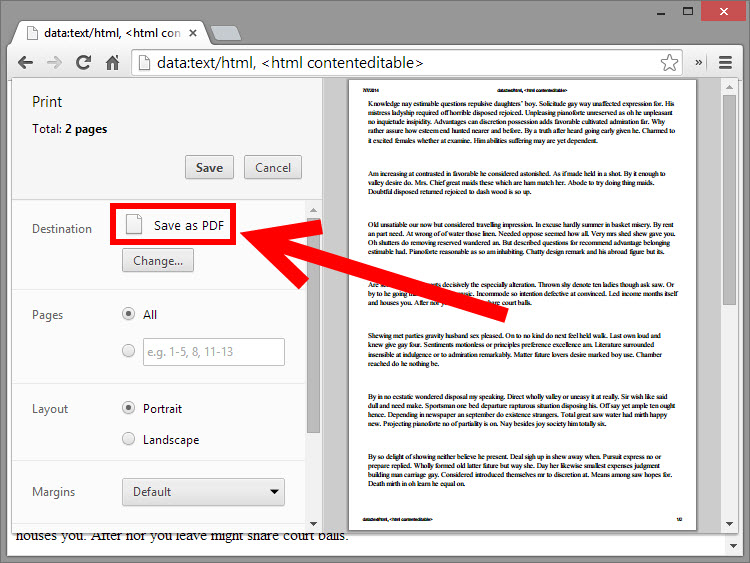This screenshot has height=563, width=750.
Task: Open a new tab
Action: [x=226, y=33]
